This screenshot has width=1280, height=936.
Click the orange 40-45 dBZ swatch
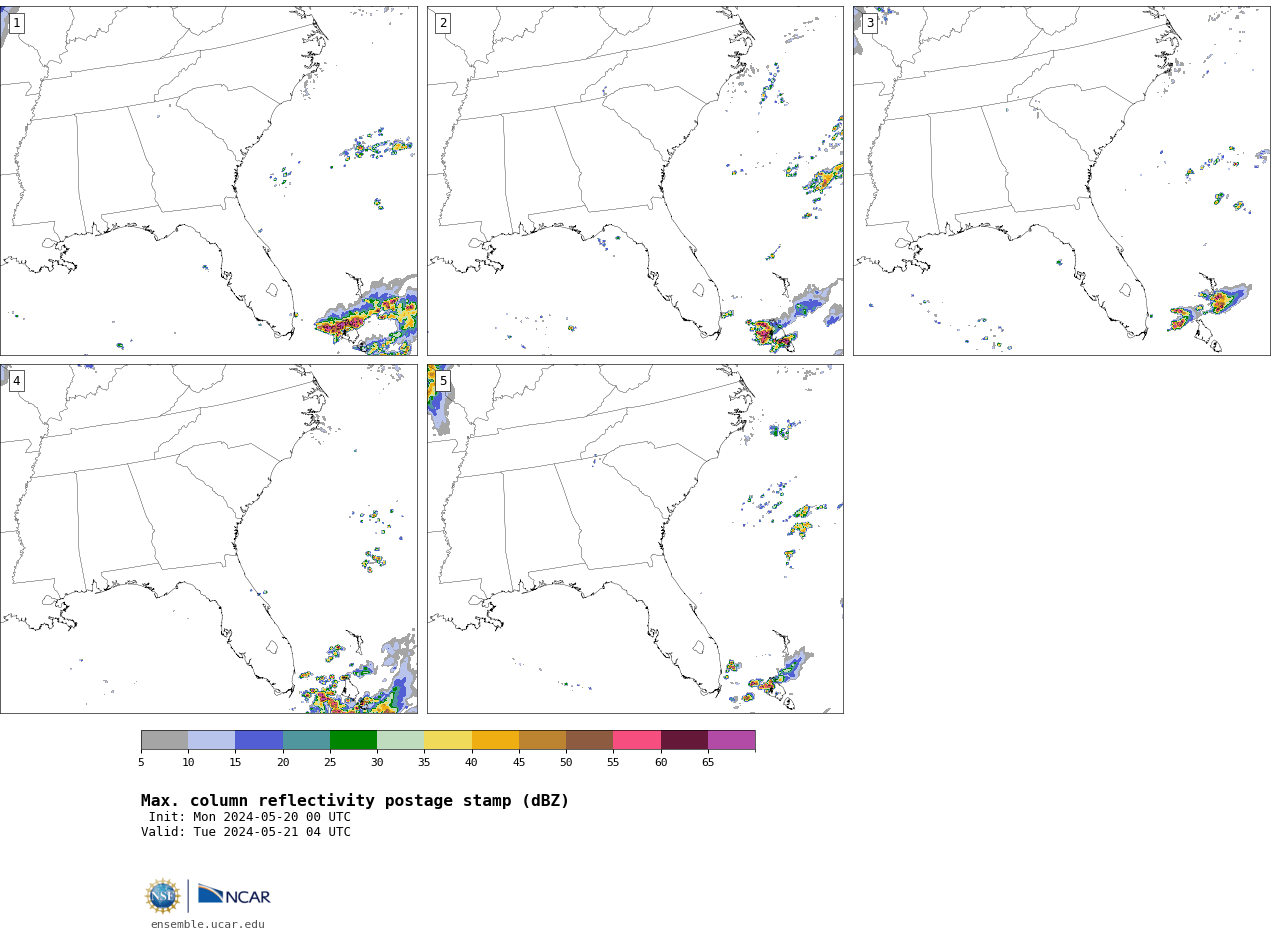495,740
